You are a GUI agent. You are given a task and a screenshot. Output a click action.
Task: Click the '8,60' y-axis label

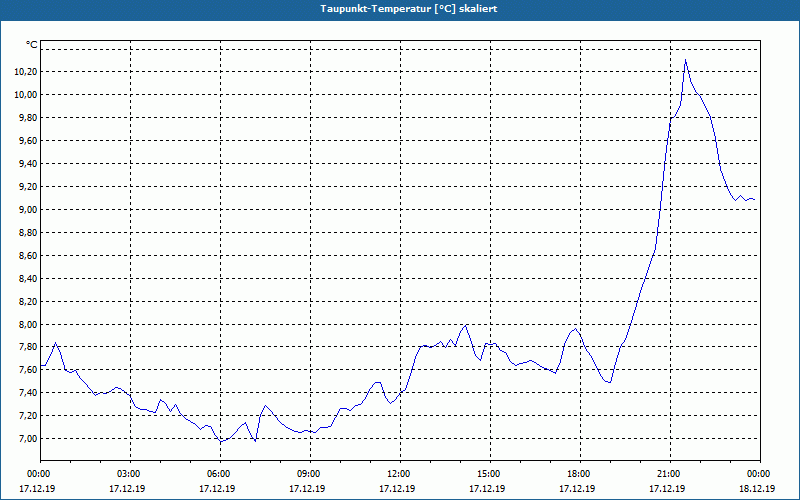28,255
